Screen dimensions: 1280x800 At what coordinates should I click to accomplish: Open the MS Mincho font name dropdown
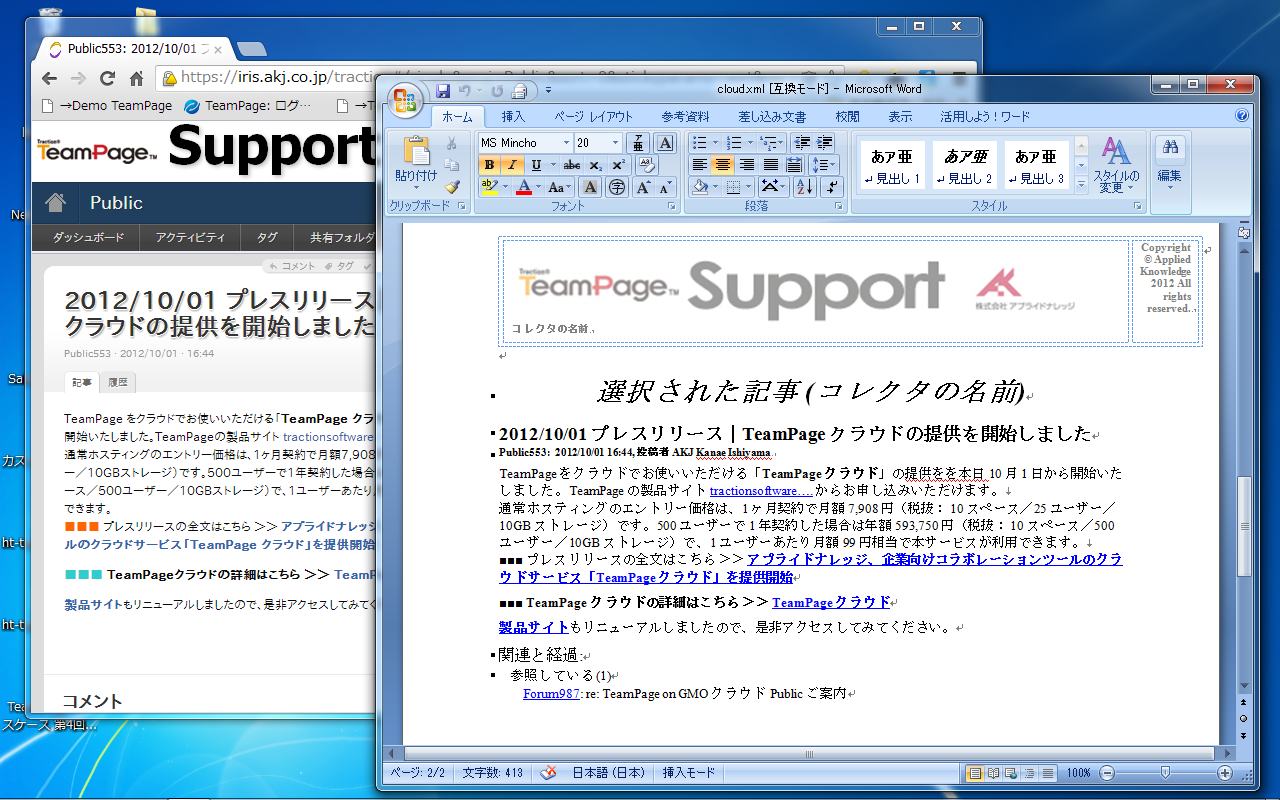pos(566,143)
